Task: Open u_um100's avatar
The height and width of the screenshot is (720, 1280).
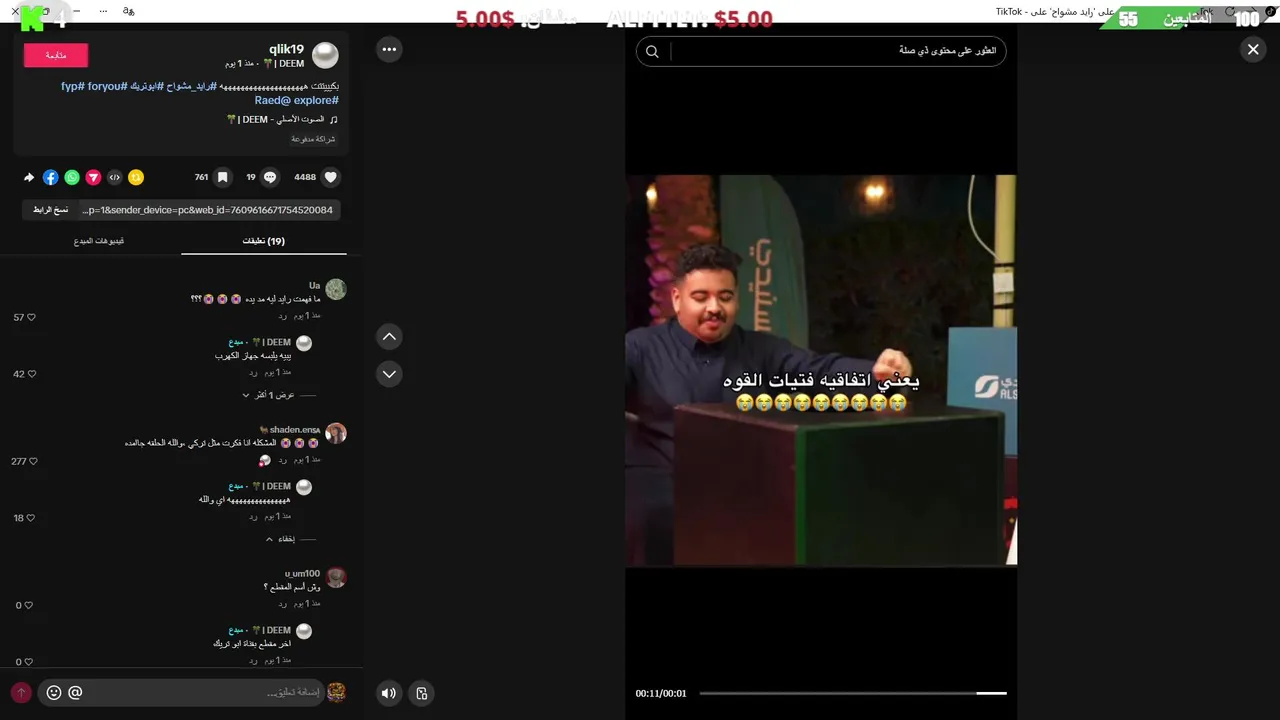Action: click(336, 577)
